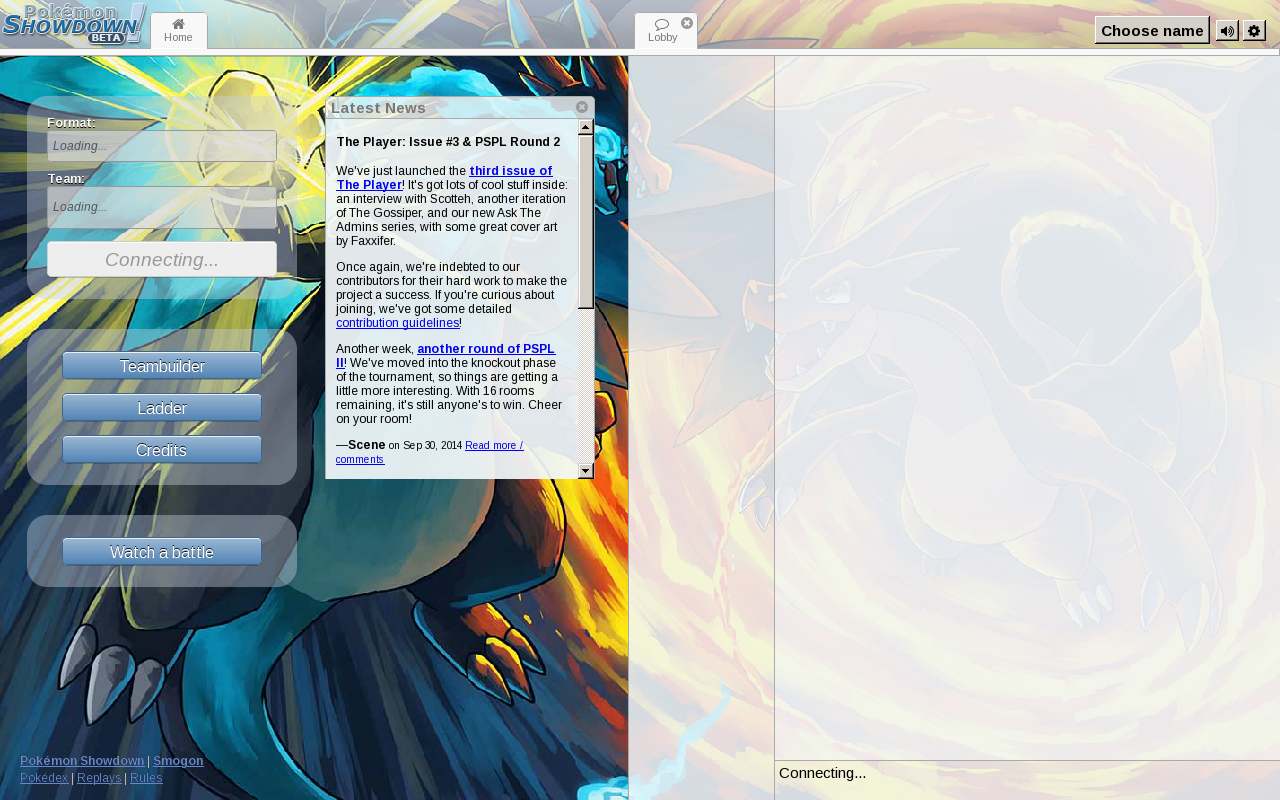The height and width of the screenshot is (800, 1280).
Task: Click the Choose name button
Action: coord(1152,30)
